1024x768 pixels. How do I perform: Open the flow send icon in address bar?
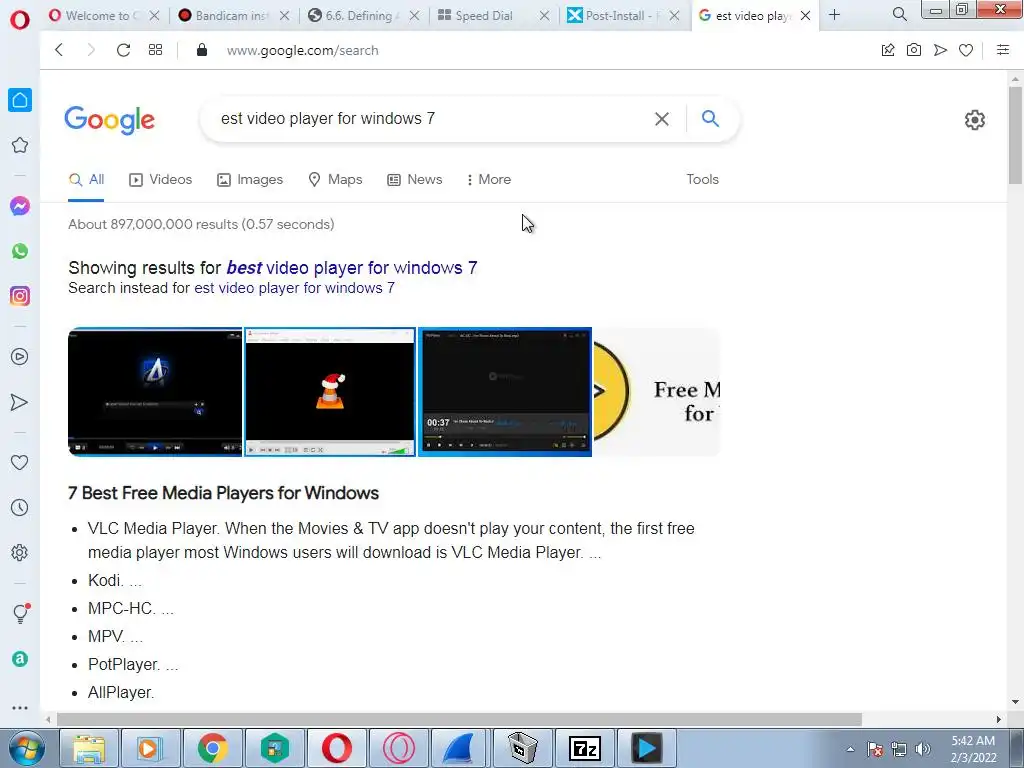[x=940, y=50]
